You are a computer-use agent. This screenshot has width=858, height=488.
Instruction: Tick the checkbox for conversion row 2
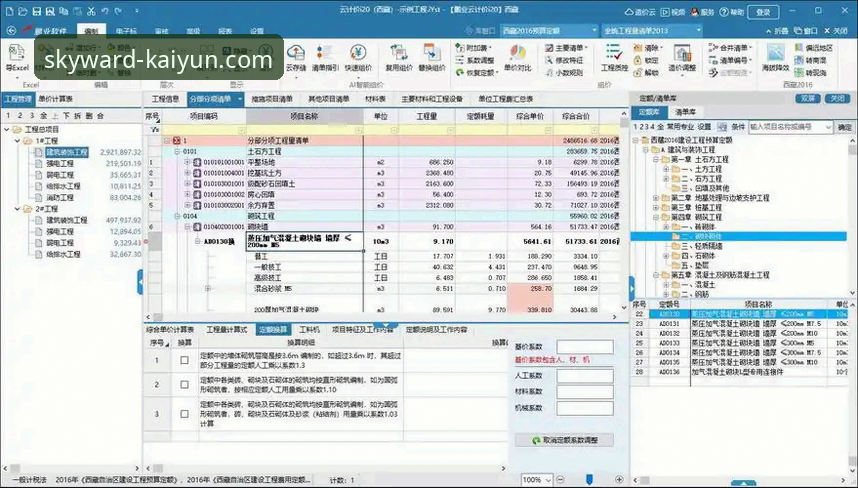184,385
